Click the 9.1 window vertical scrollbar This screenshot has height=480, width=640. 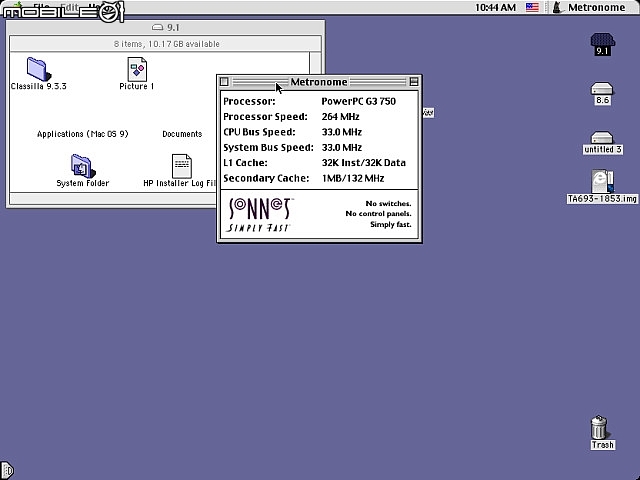[x=315, y=64]
